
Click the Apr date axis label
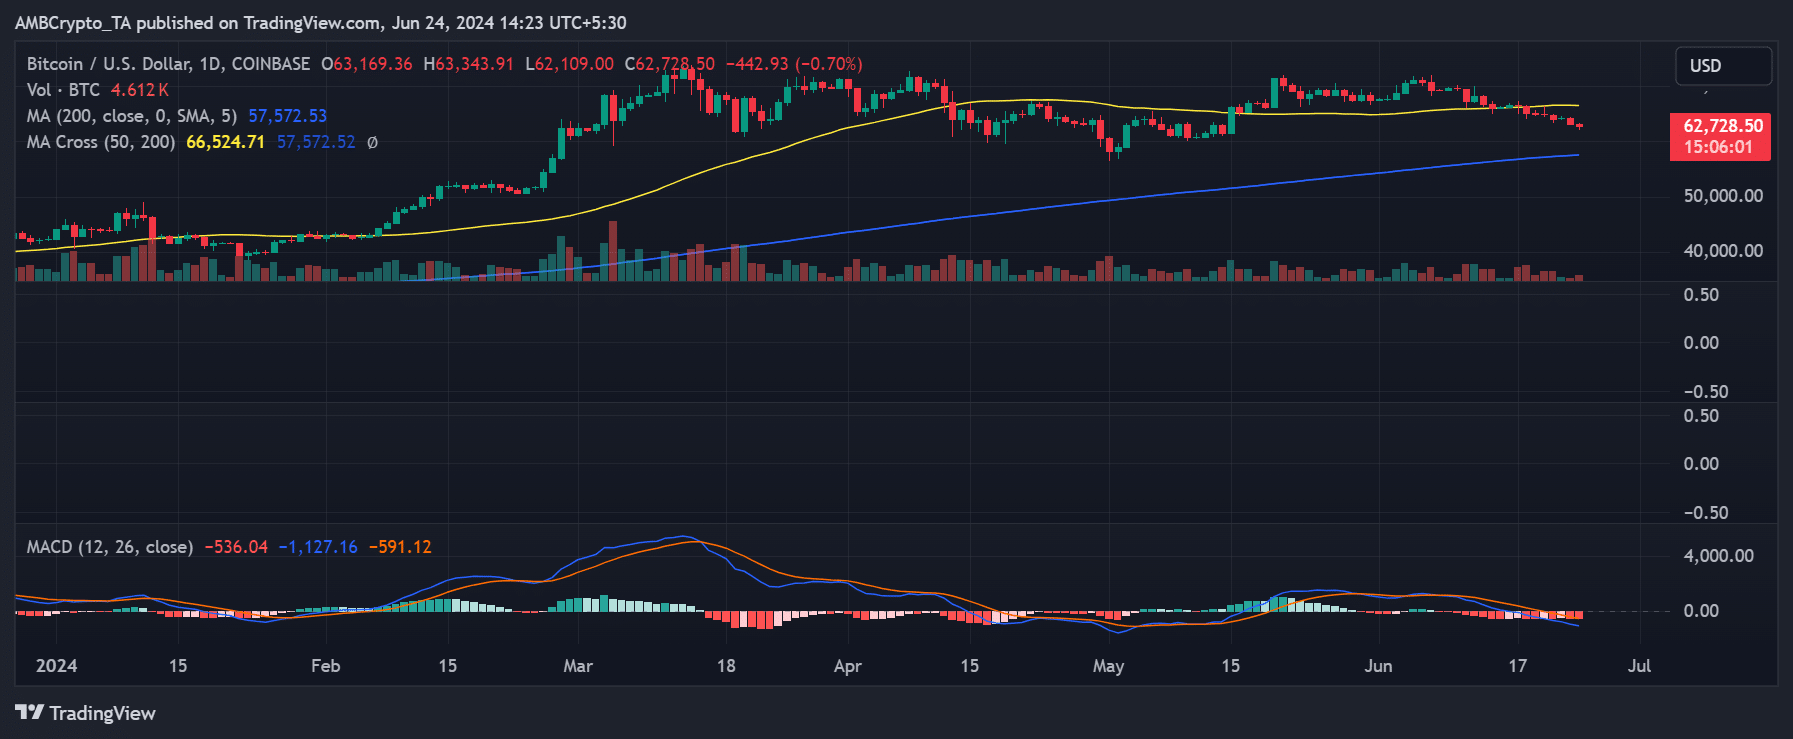(x=847, y=666)
